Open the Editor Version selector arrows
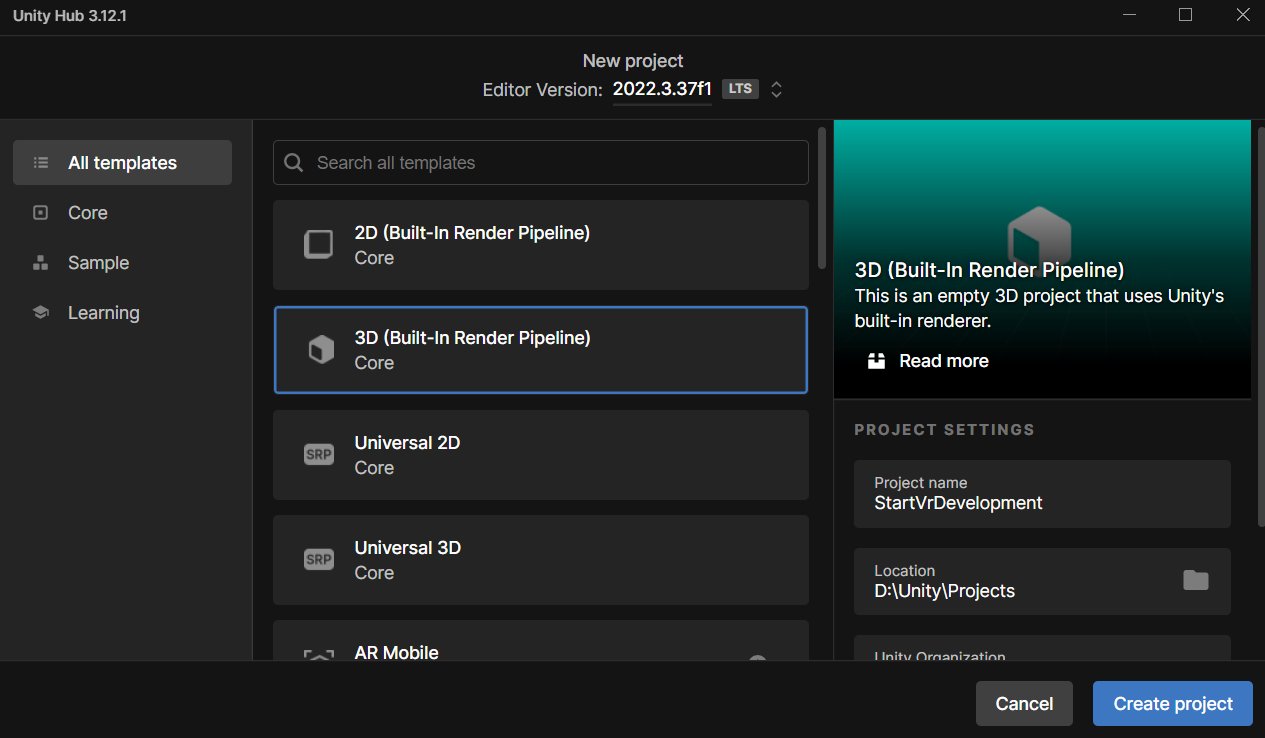The height and width of the screenshot is (738, 1265). tap(776, 89)
